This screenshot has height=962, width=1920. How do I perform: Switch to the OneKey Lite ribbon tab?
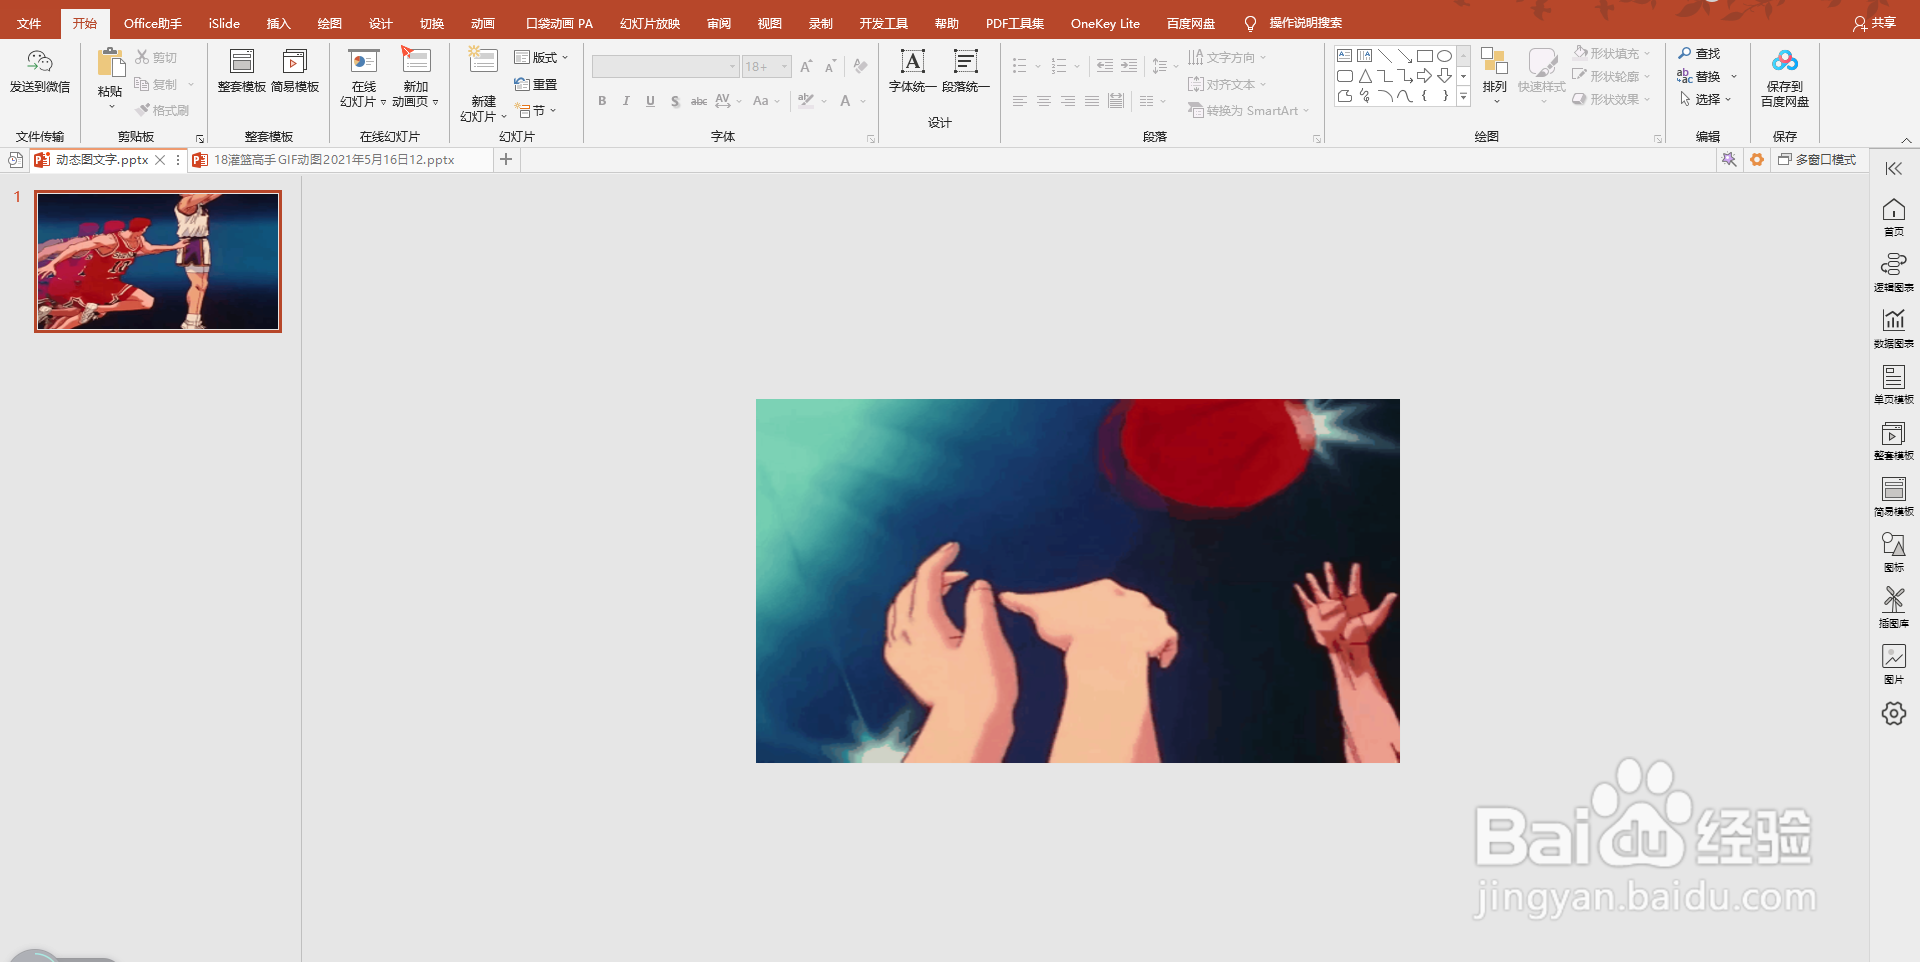point(1105,23)
